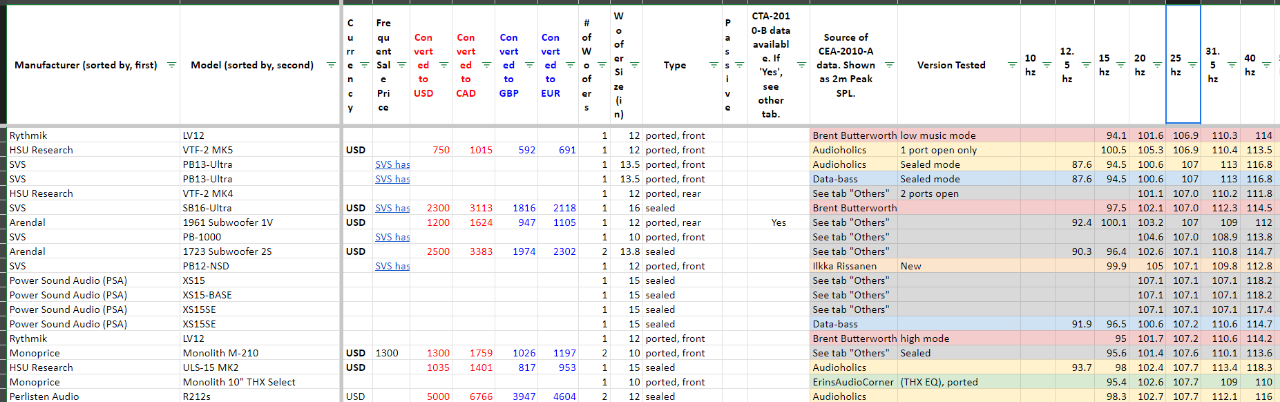Image resolution: width=1280 pixels, height=402 pixels.
Task: Select the 'PB12-NSD' model cell
Action: [x=262, y=266]
